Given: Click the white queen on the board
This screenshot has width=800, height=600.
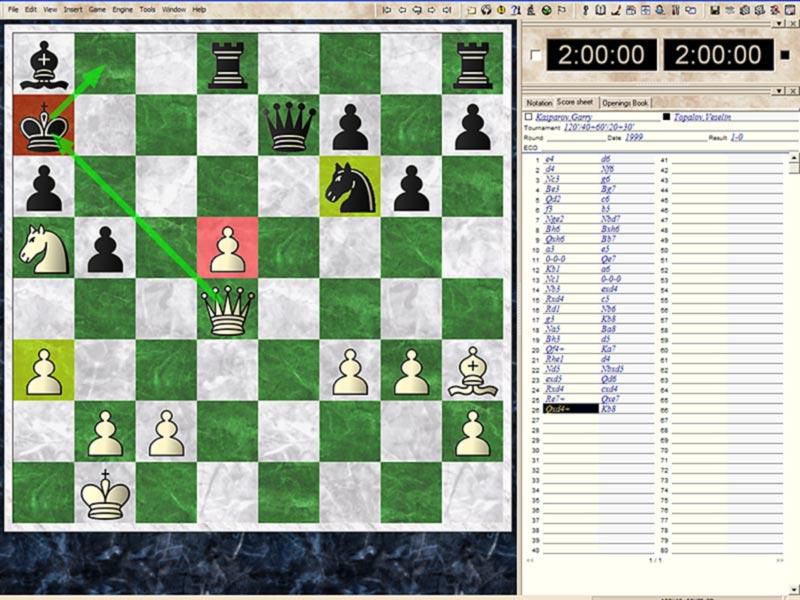Looking at the screenshot, I should pyautogui.click(x=227, y=312).
